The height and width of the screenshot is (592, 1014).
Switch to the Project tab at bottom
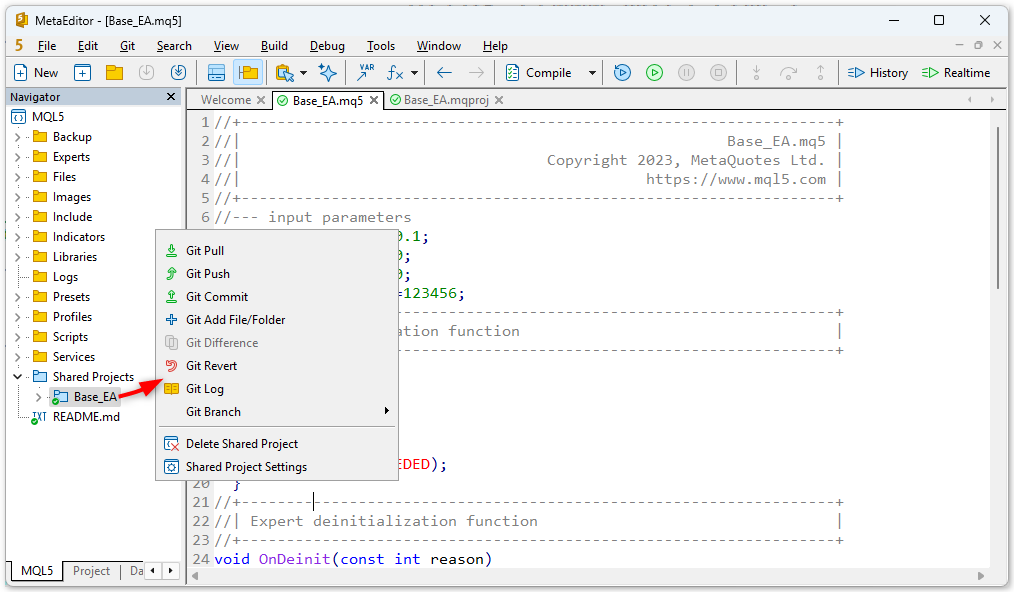click(91, 571)
